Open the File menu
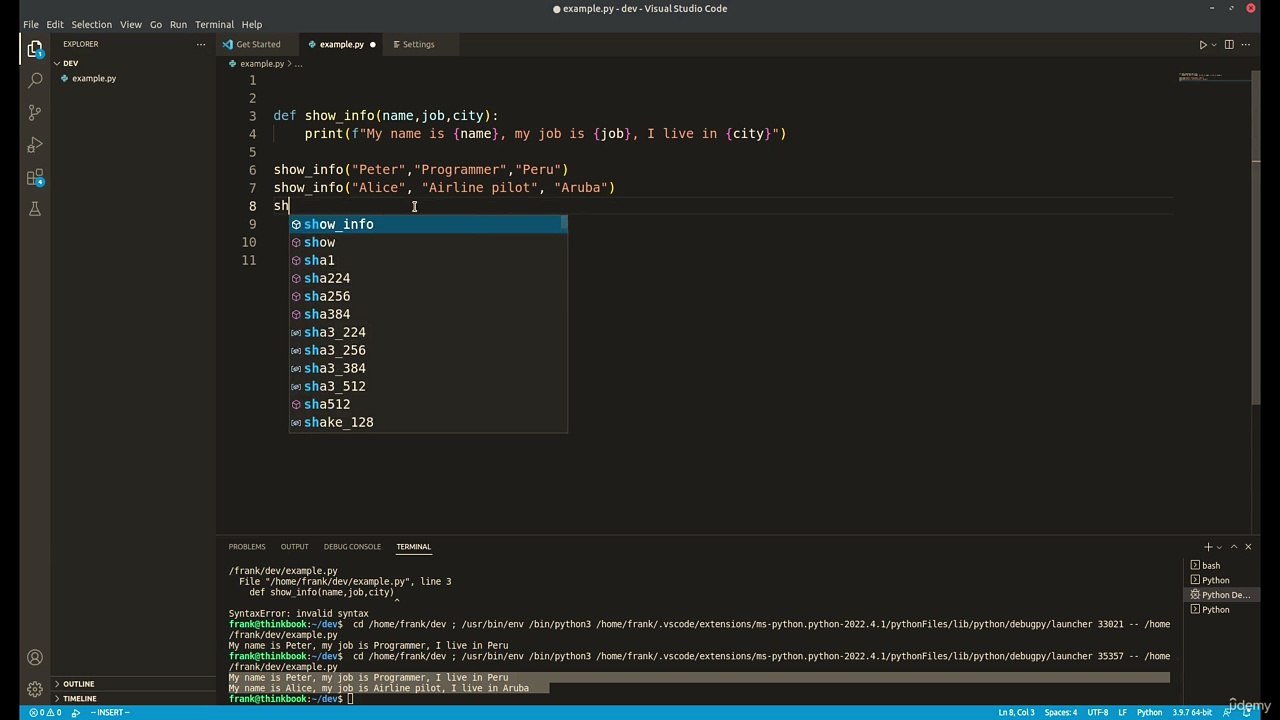The width and height of the screenshot is (1280, 720). coord(31,24)
